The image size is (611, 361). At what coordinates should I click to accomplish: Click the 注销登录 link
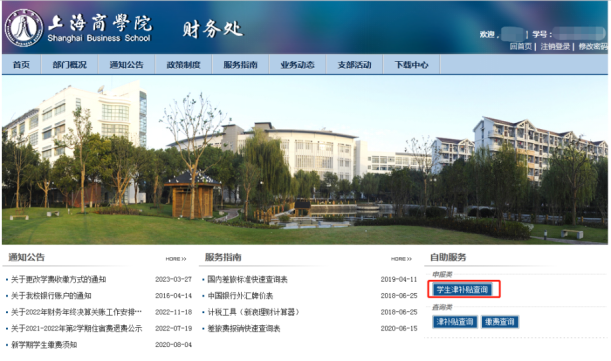click(x=555, y=46)
